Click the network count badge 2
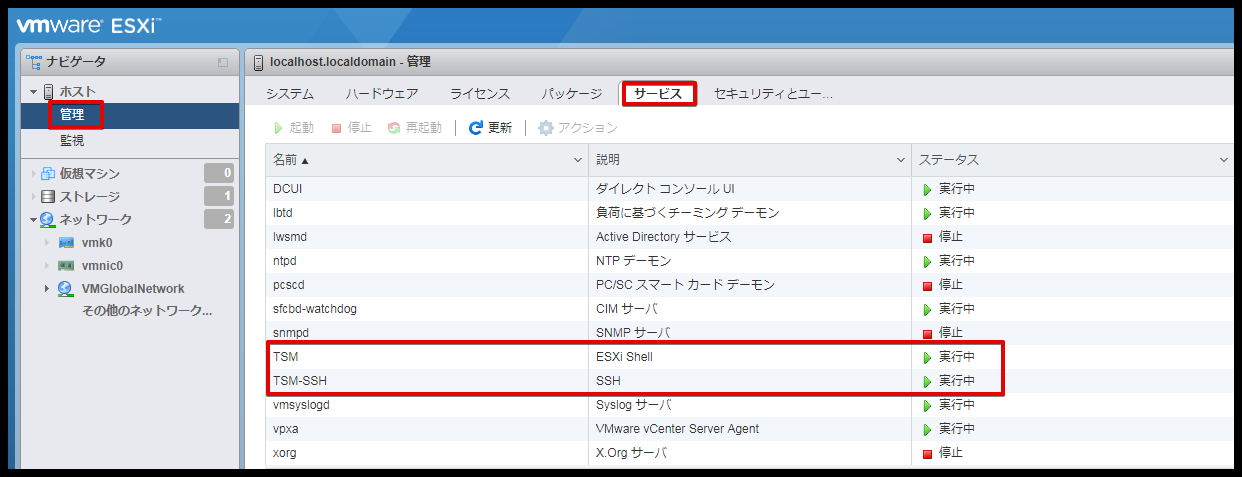 [219, 219]
